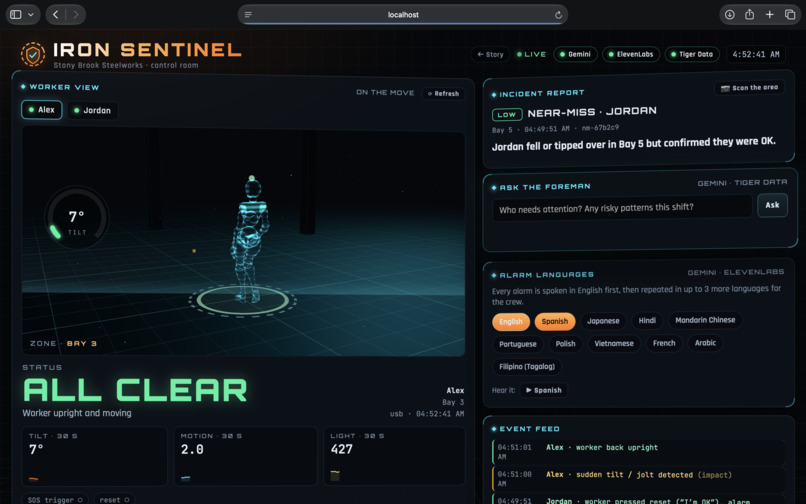Image resolution: width=806 pixels, height=504 pixels.
Task: Click the INCIDENT REPORT panel title
Action: (541, 94)
